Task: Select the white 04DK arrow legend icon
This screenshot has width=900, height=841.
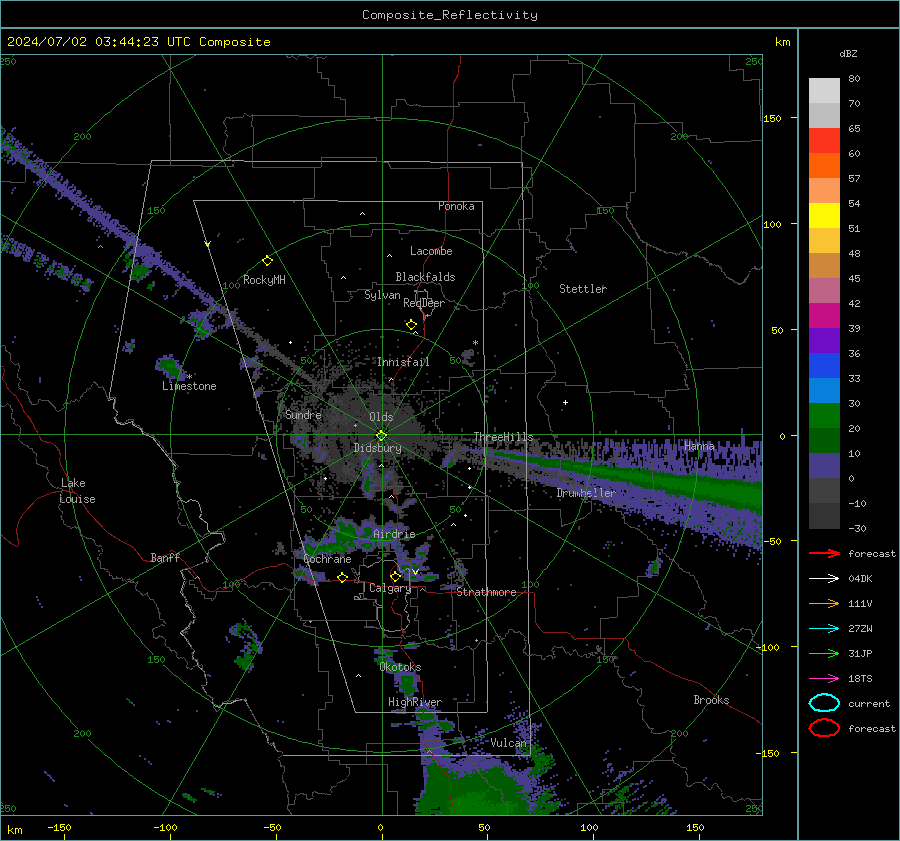Action: tap(824, 578)
